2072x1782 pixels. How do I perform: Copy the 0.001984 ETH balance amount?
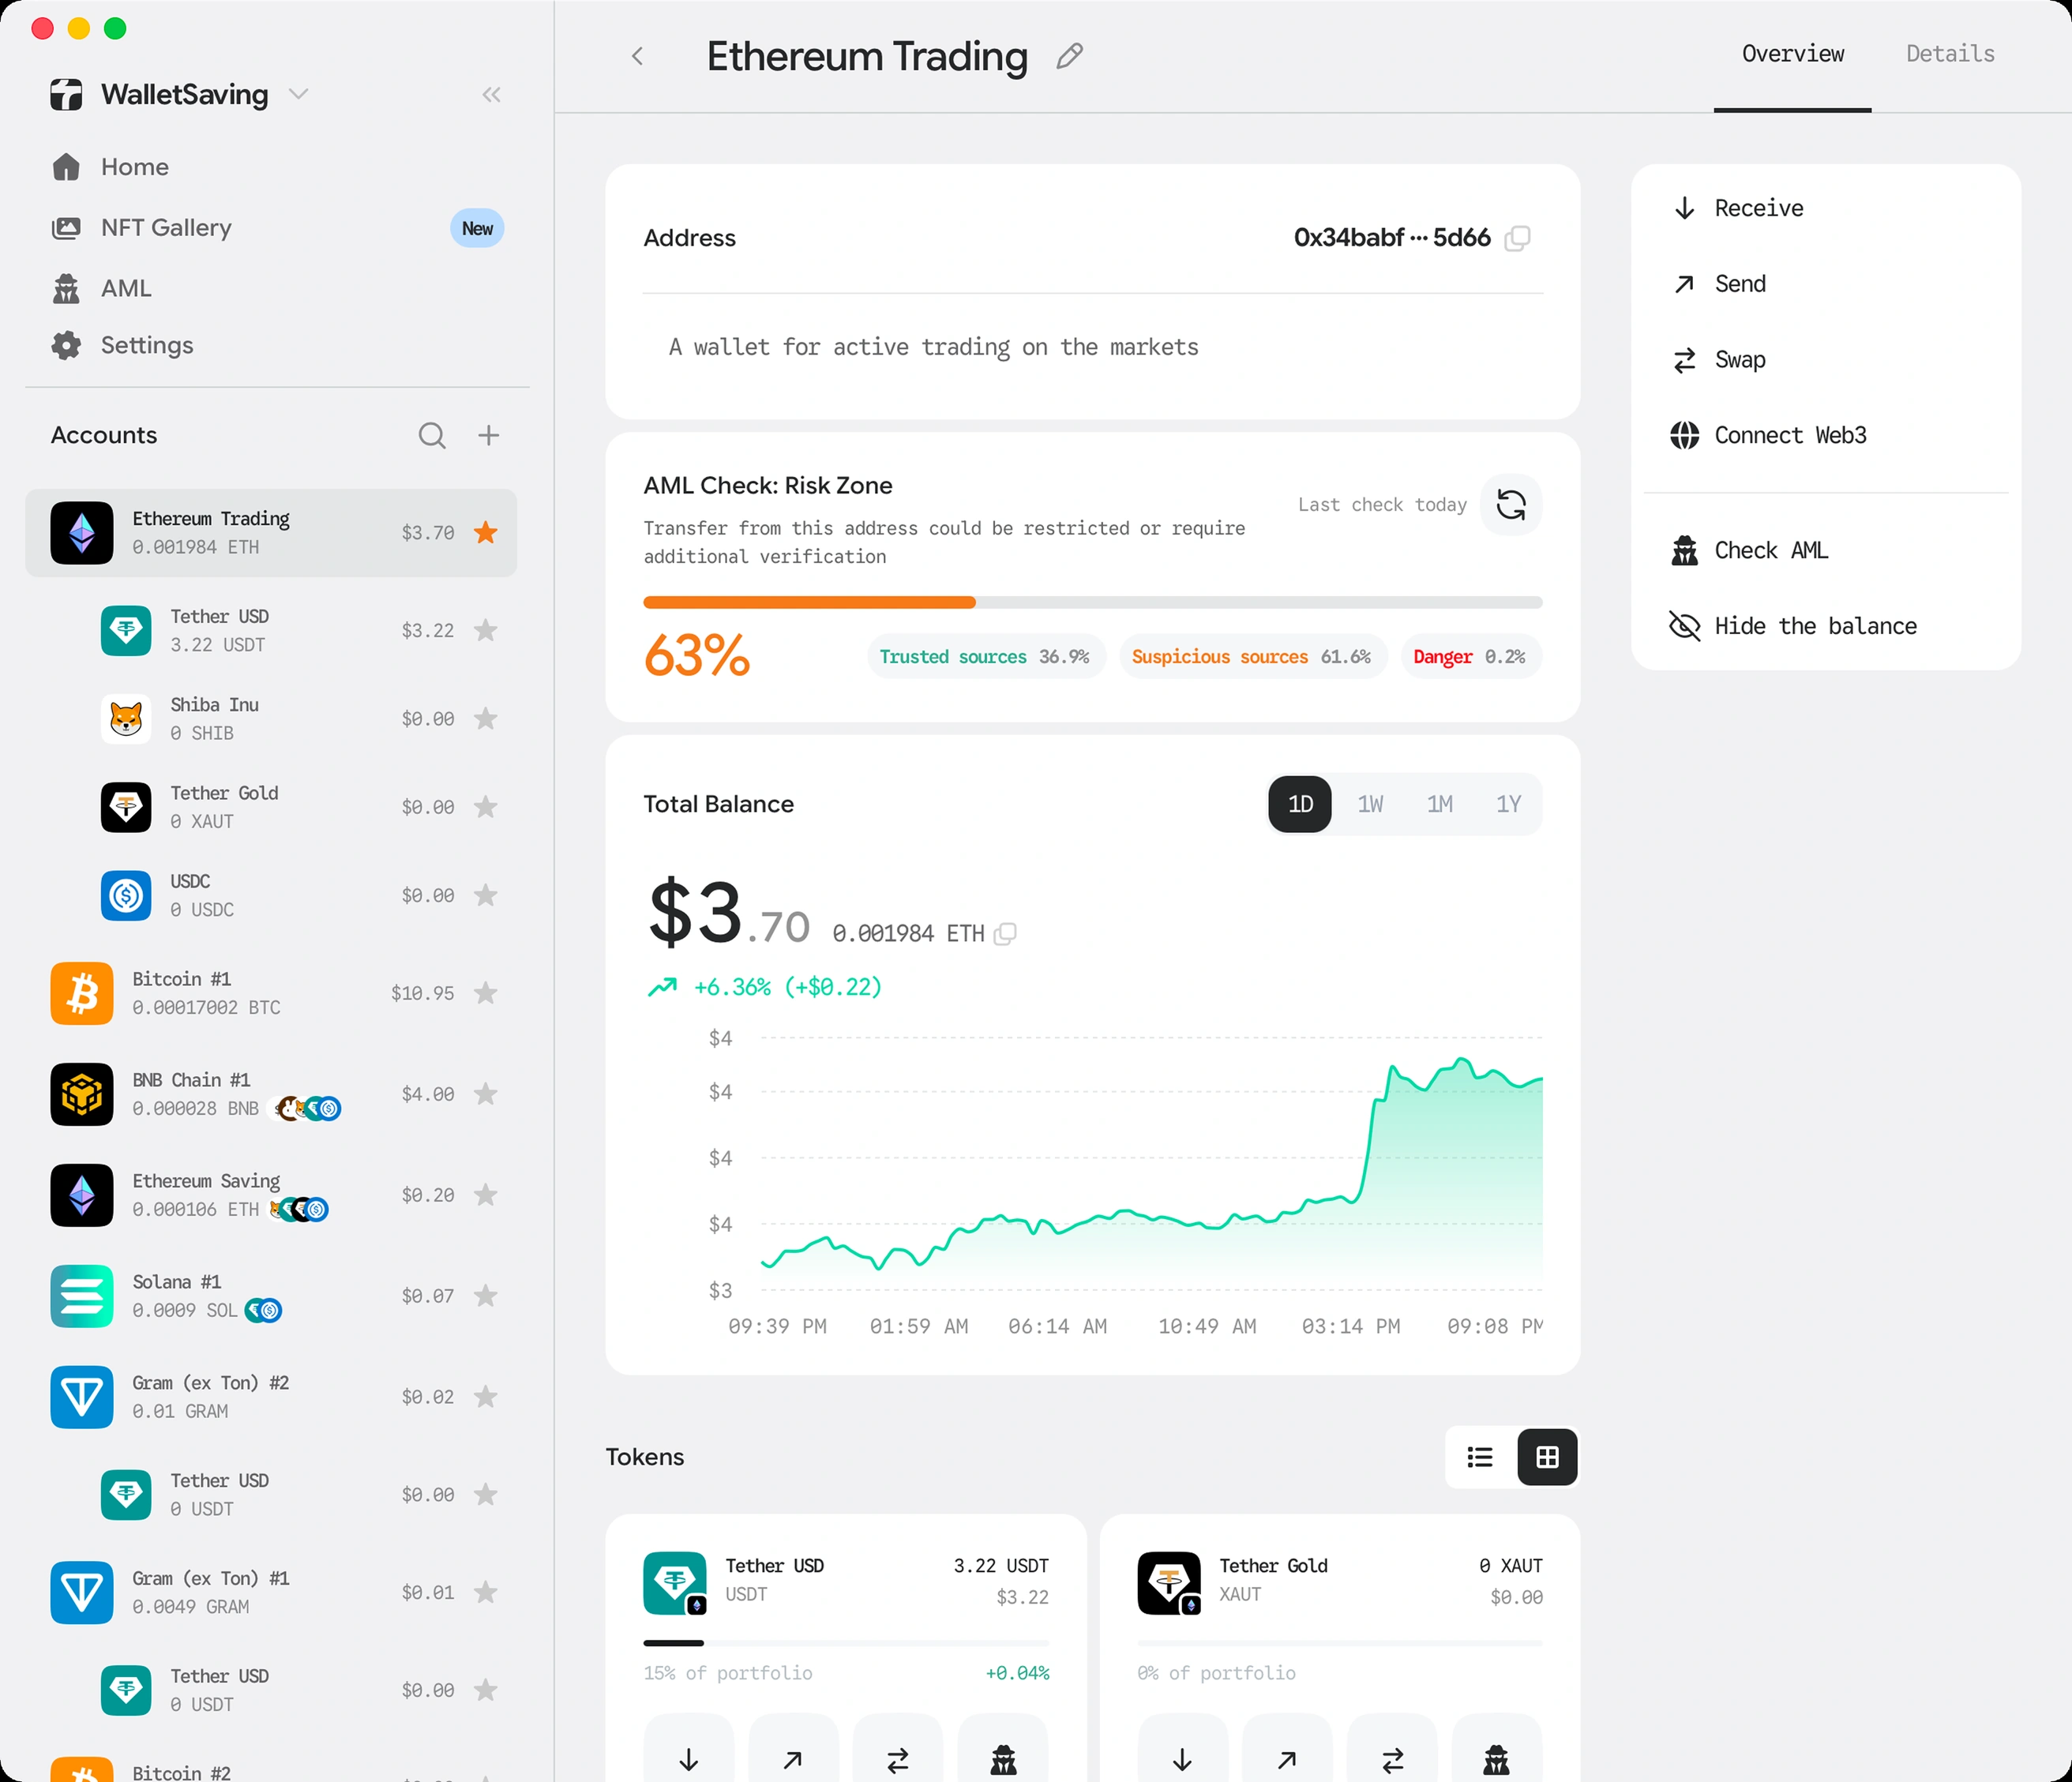tap(1006, 933)
